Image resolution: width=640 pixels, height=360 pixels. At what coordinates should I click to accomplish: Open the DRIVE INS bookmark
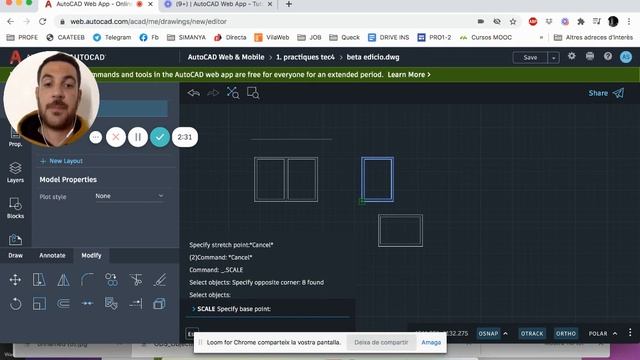(x=389, y=37)
